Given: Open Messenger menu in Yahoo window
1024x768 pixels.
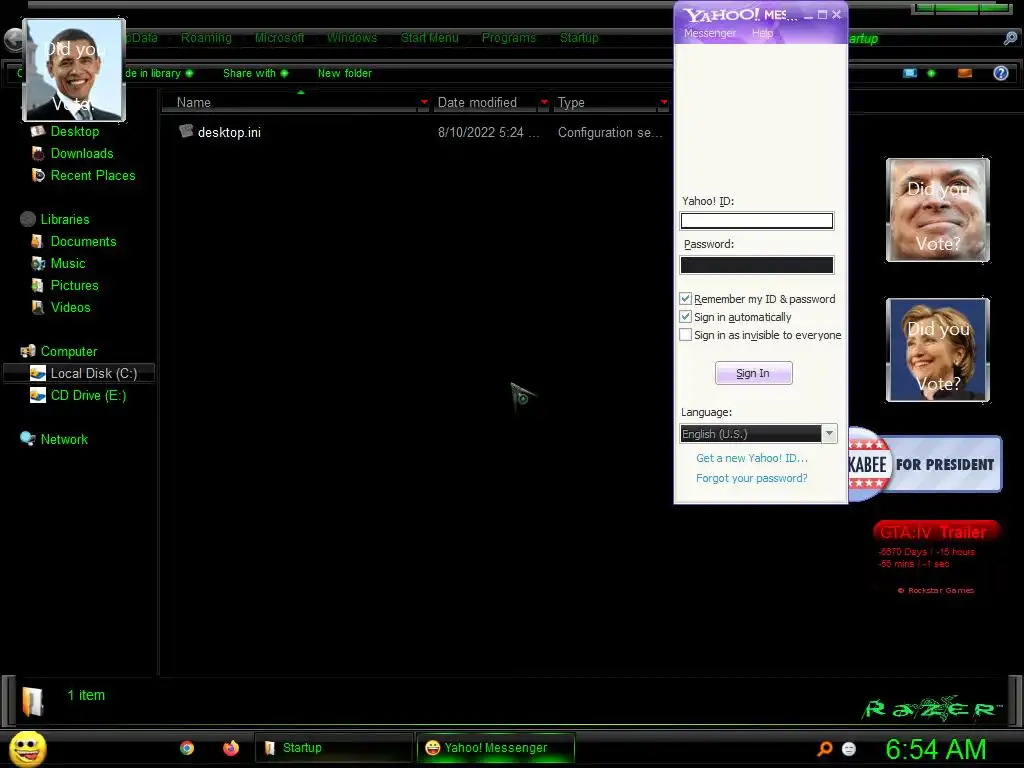Looking at the screenshot, I should tap(709, 33).
